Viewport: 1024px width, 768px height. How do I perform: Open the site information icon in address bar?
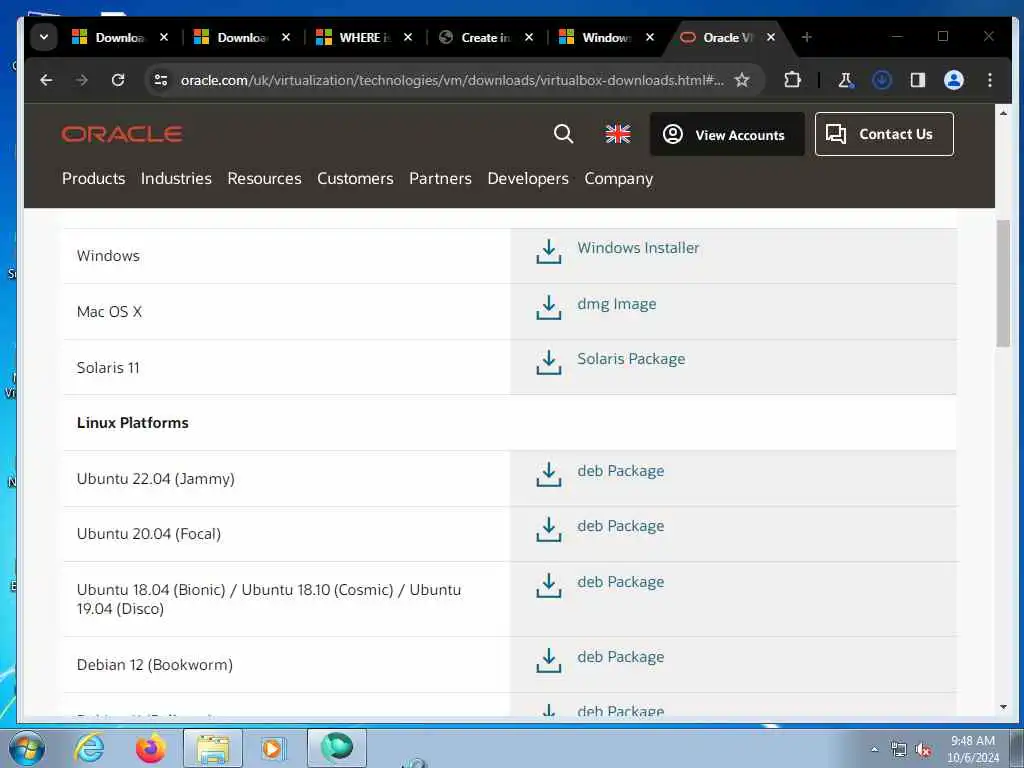(x=161, y=80)
